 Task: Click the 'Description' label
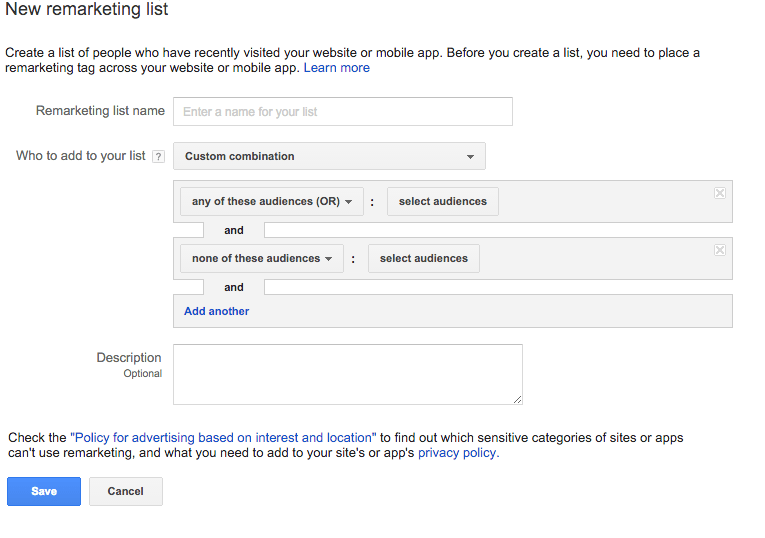(x=129, y=358)
